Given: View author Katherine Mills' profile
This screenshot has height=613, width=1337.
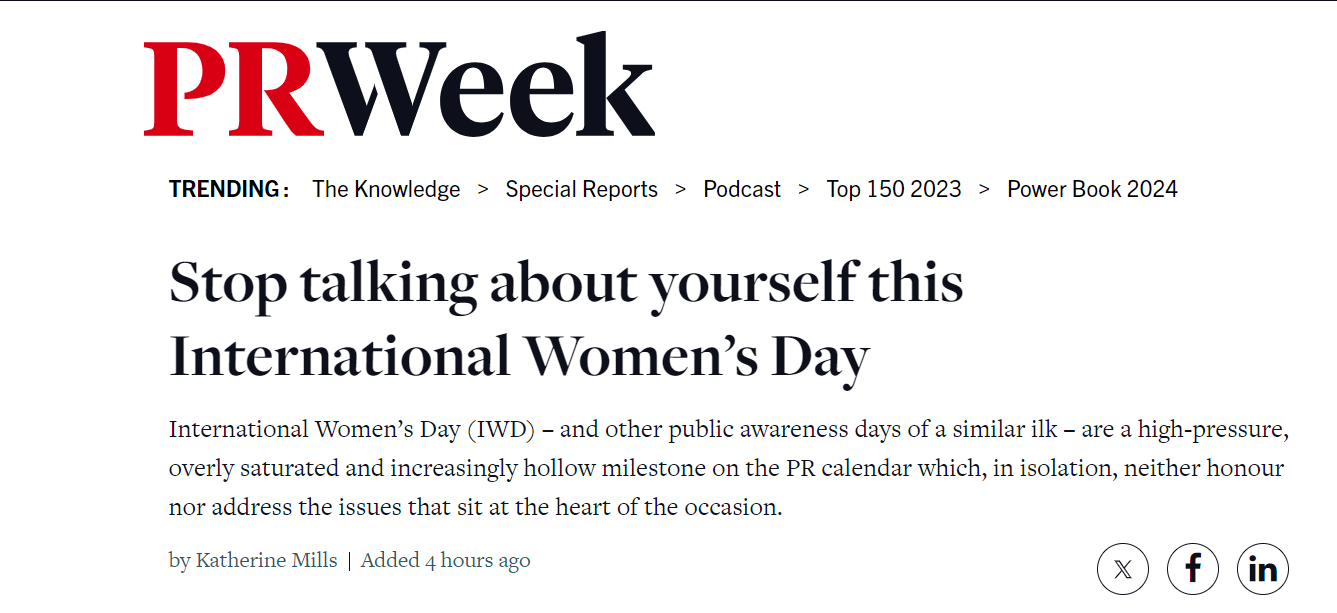Looking at the screenshot, I should point(266,560).
